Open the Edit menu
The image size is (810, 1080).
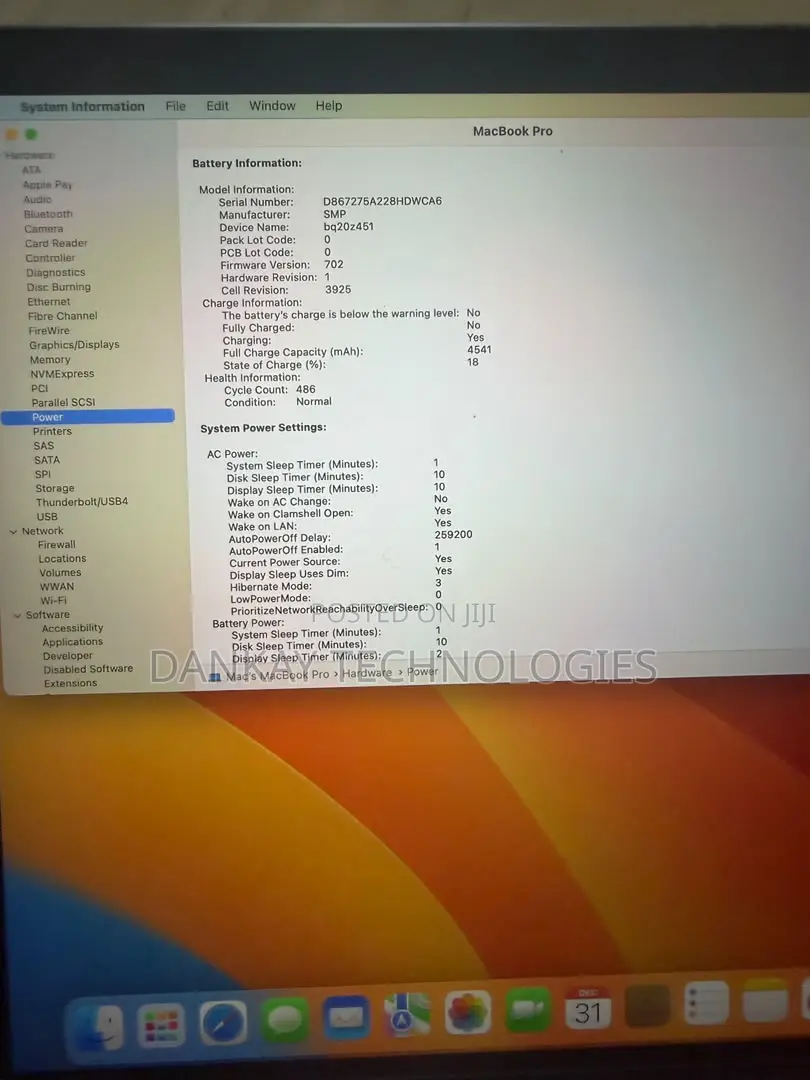(x=217, y=106)
